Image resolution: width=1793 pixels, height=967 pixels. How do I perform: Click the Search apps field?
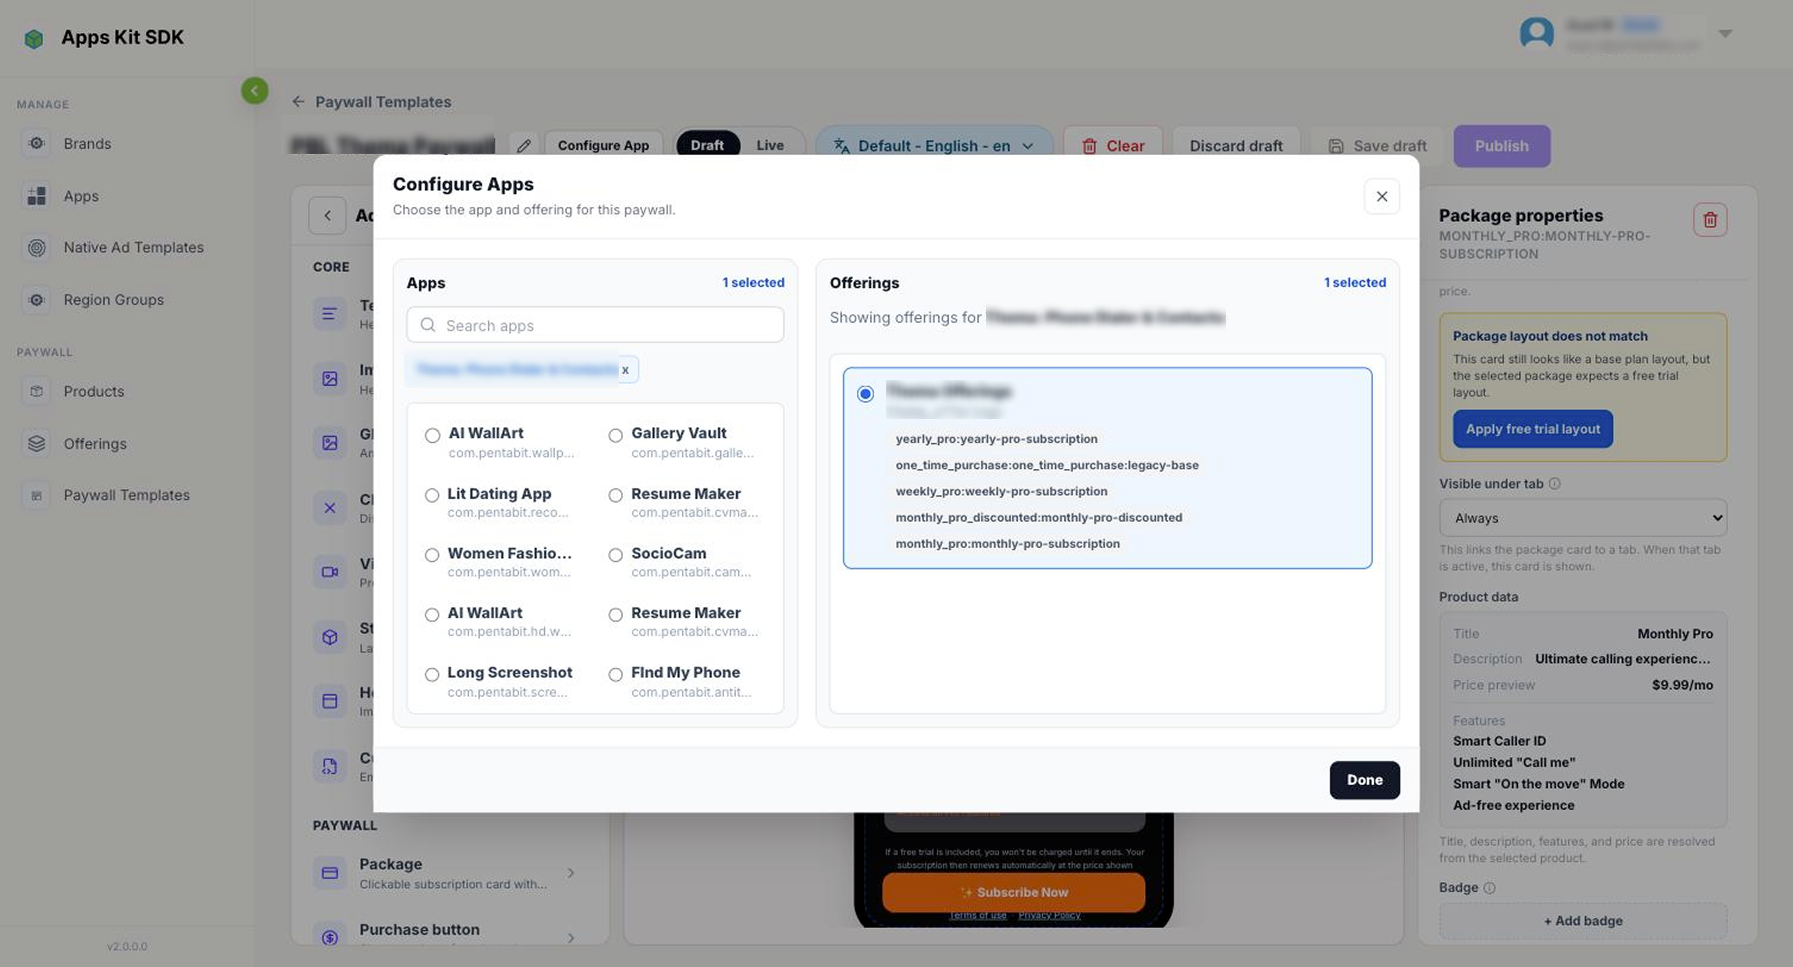595,325
